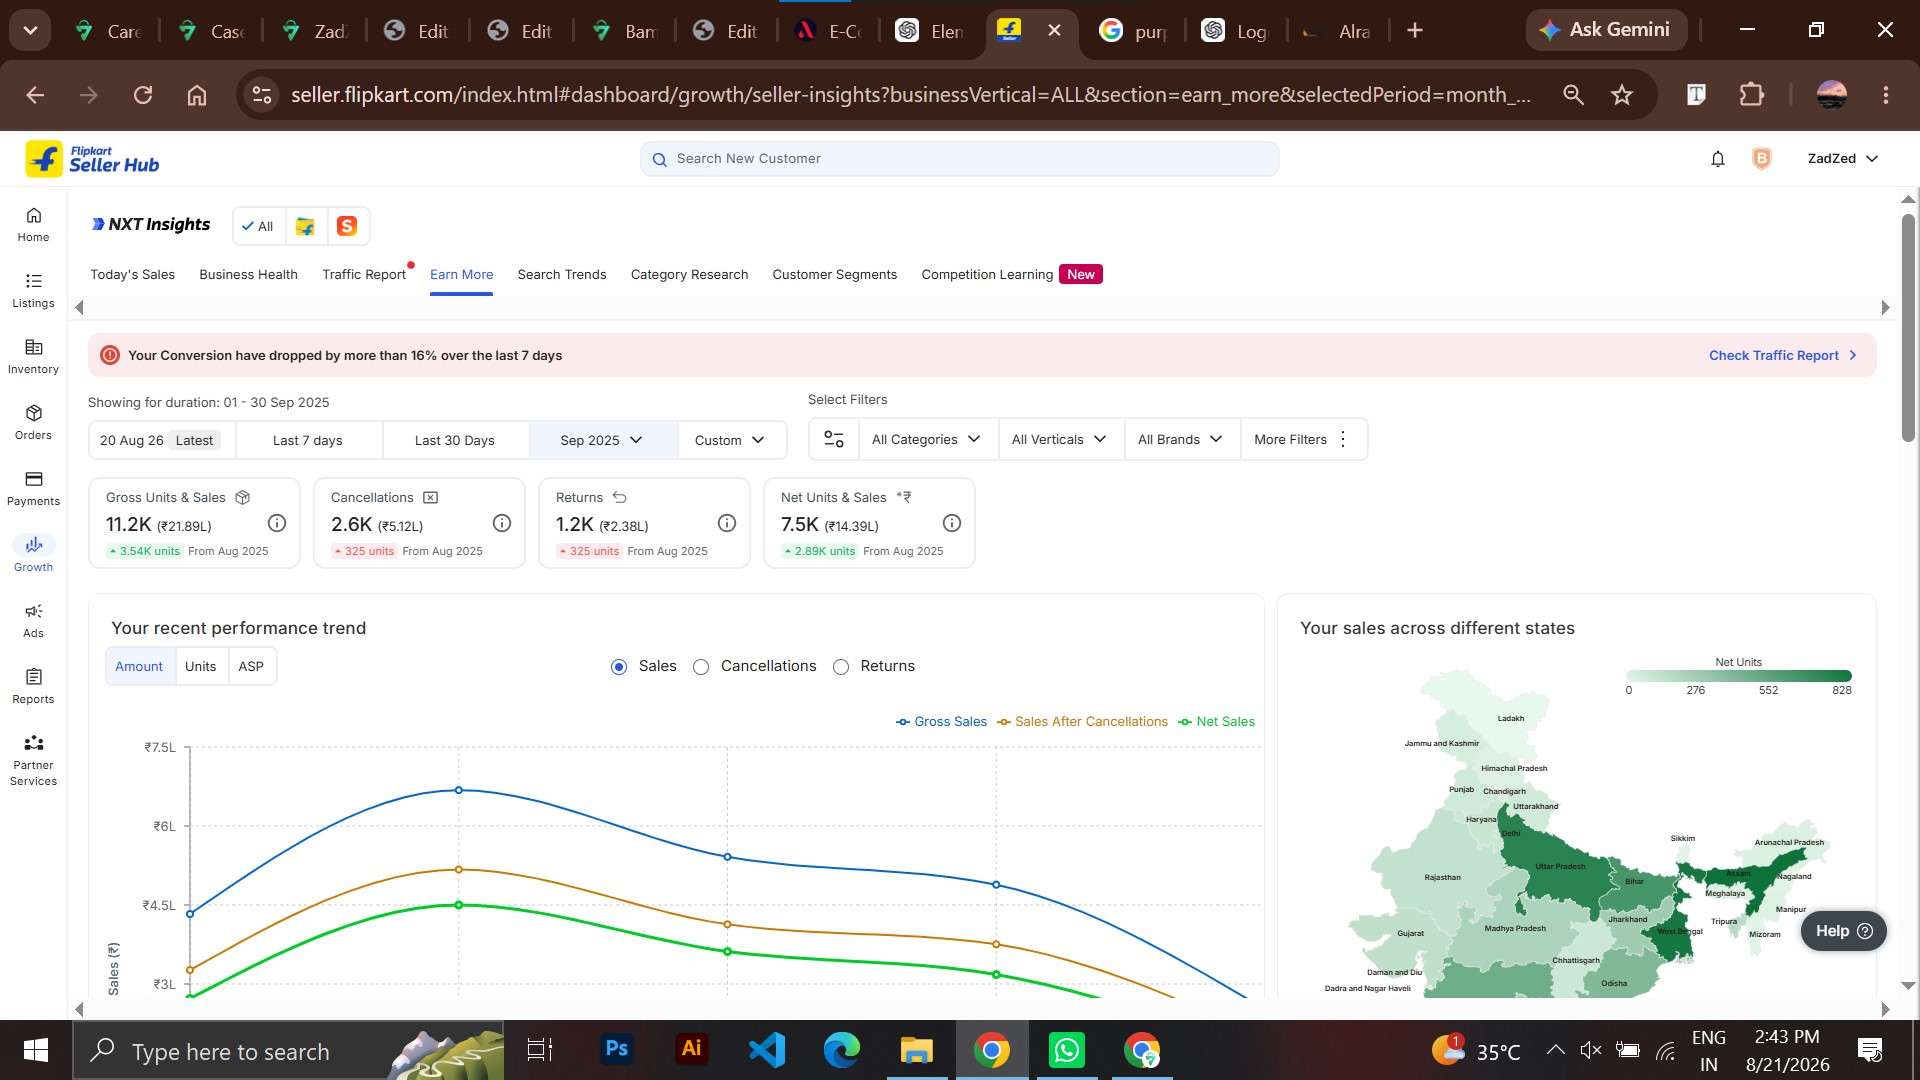The width and height of the screenshot is (1920, 1080).
Task: Click the Search New Customer field
Action: click(960, 159)
